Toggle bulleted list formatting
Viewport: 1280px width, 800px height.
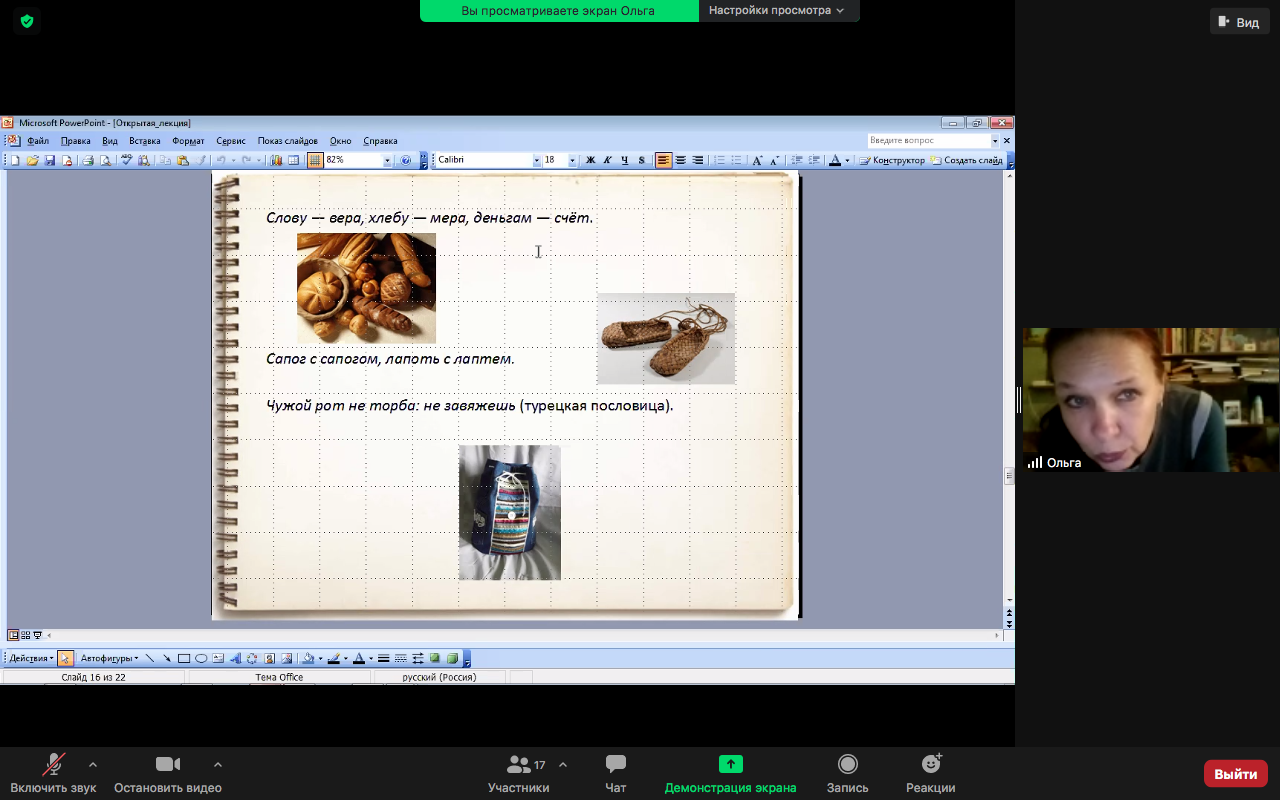click(x=737, y=160)
